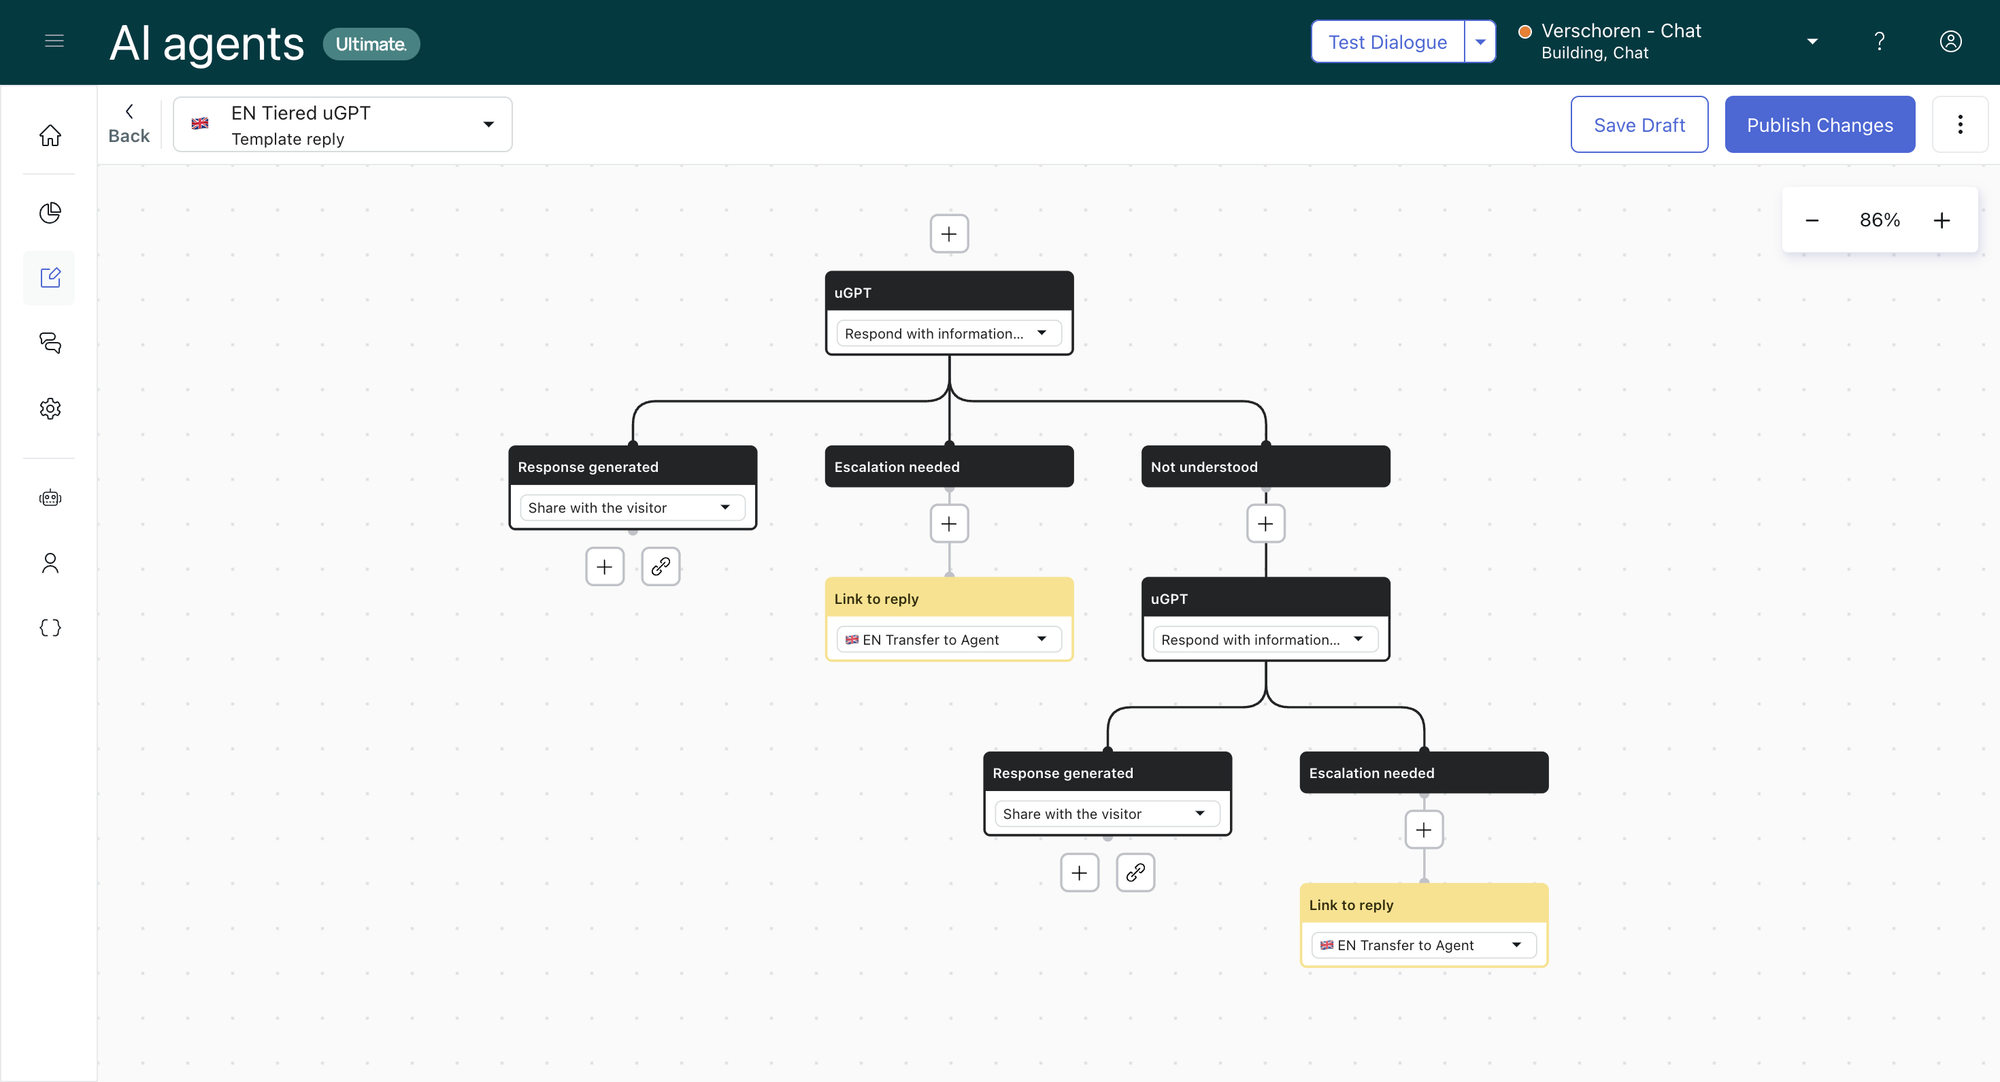Open settings gear in sidebar
This screenshot has width=2000, height=1082.
tap(50, 408)
